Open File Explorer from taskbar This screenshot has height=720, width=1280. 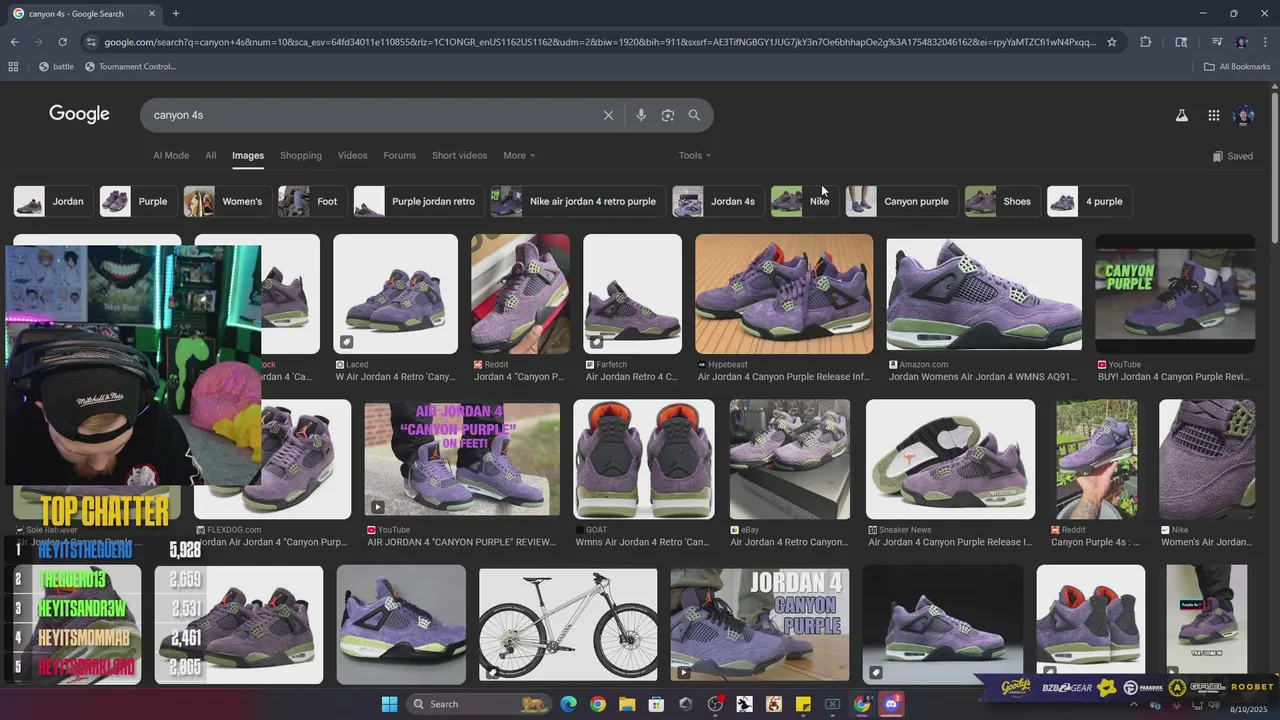point(627,704)
